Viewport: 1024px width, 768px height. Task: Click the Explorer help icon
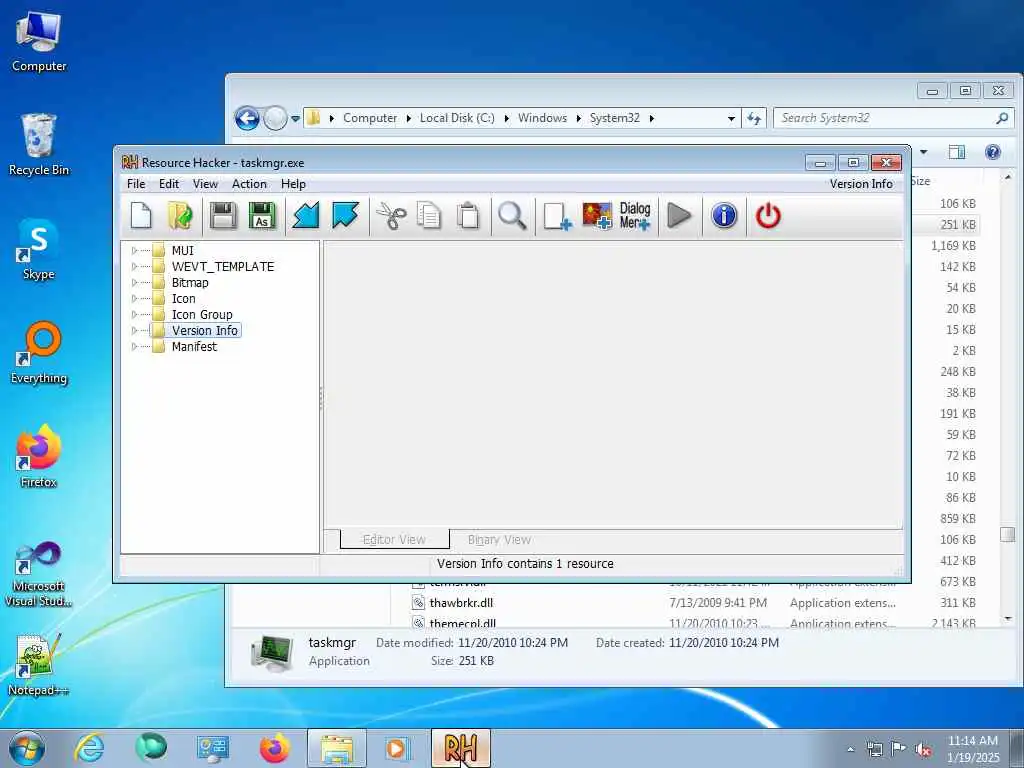click(x=993, y=152)
